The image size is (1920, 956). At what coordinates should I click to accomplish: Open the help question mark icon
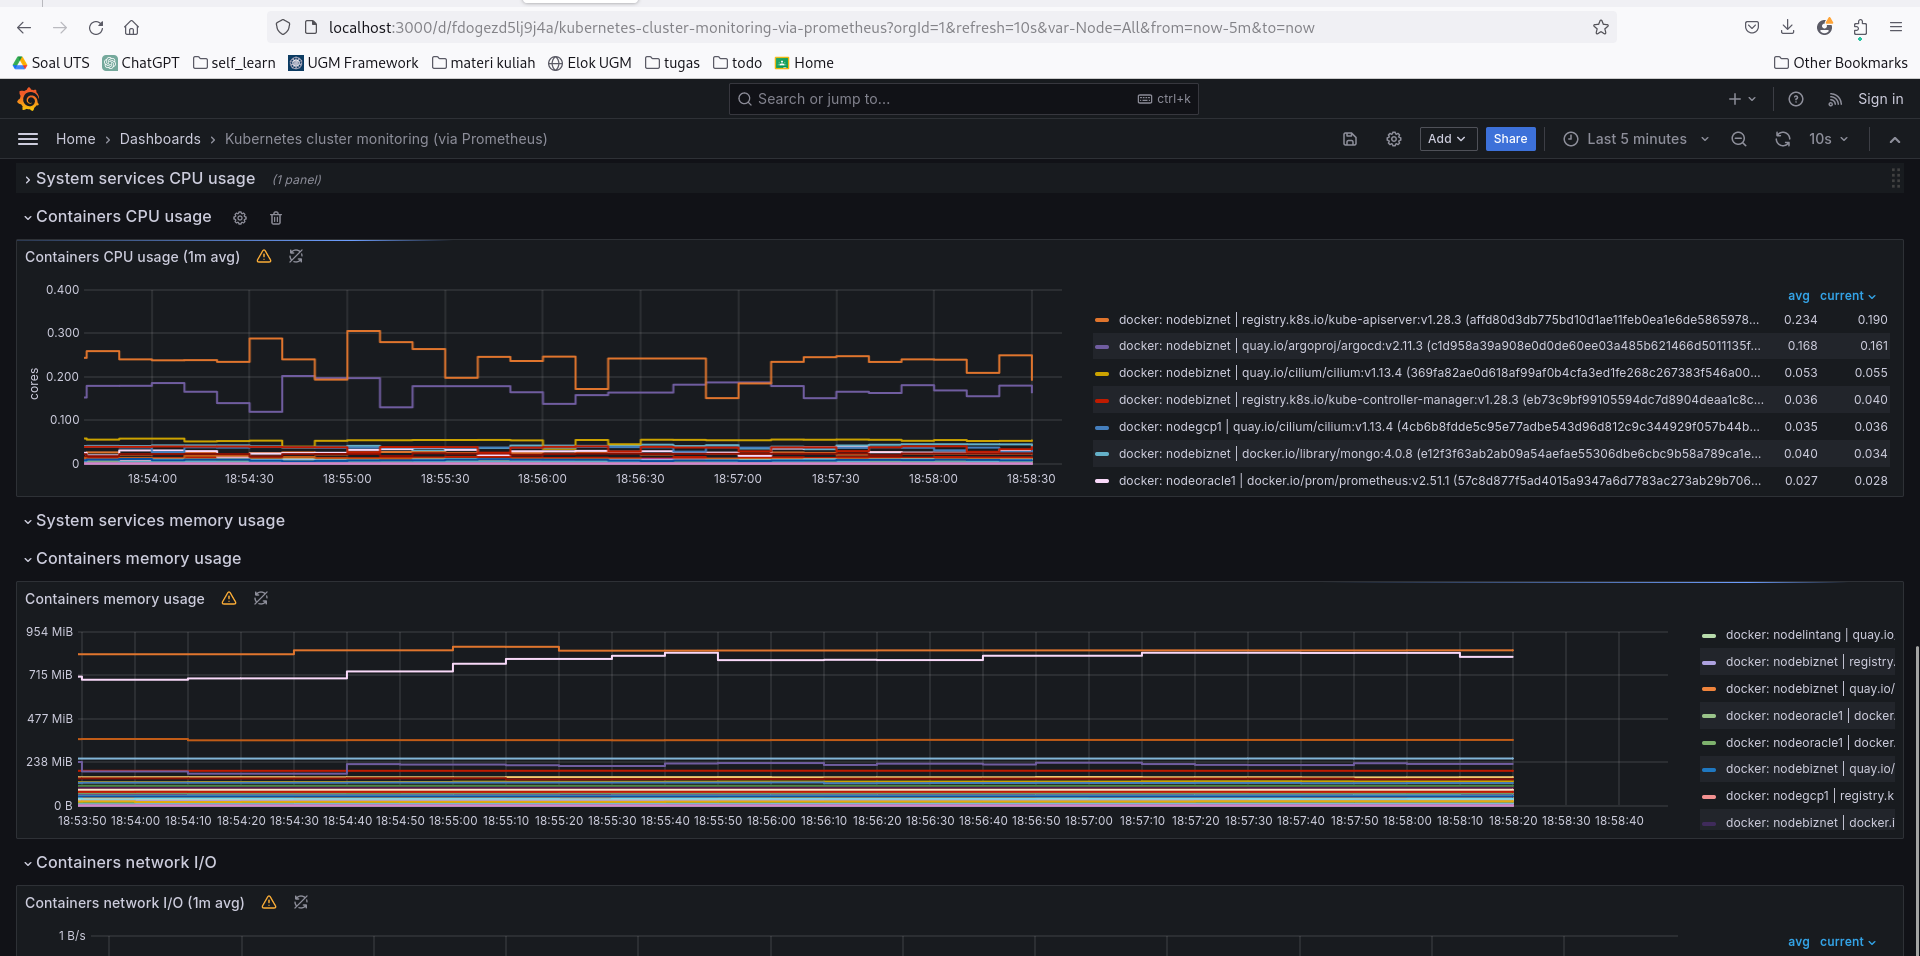point(1795,99)
